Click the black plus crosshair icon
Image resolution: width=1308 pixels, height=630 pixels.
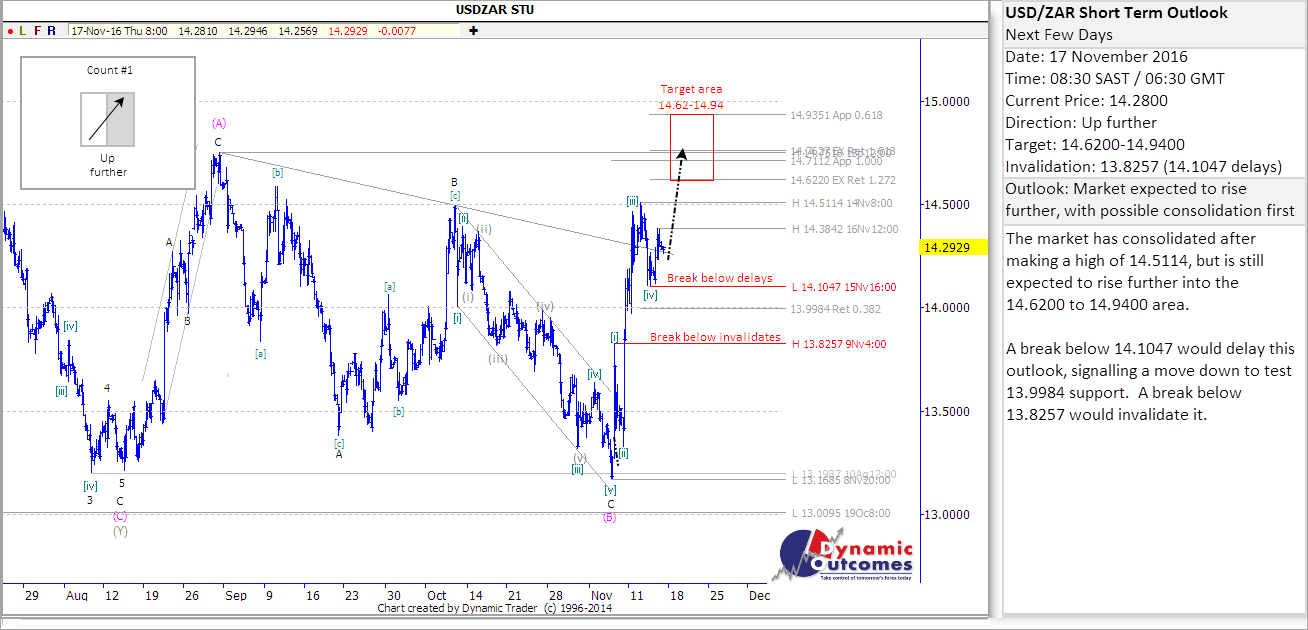click(473, 30)
